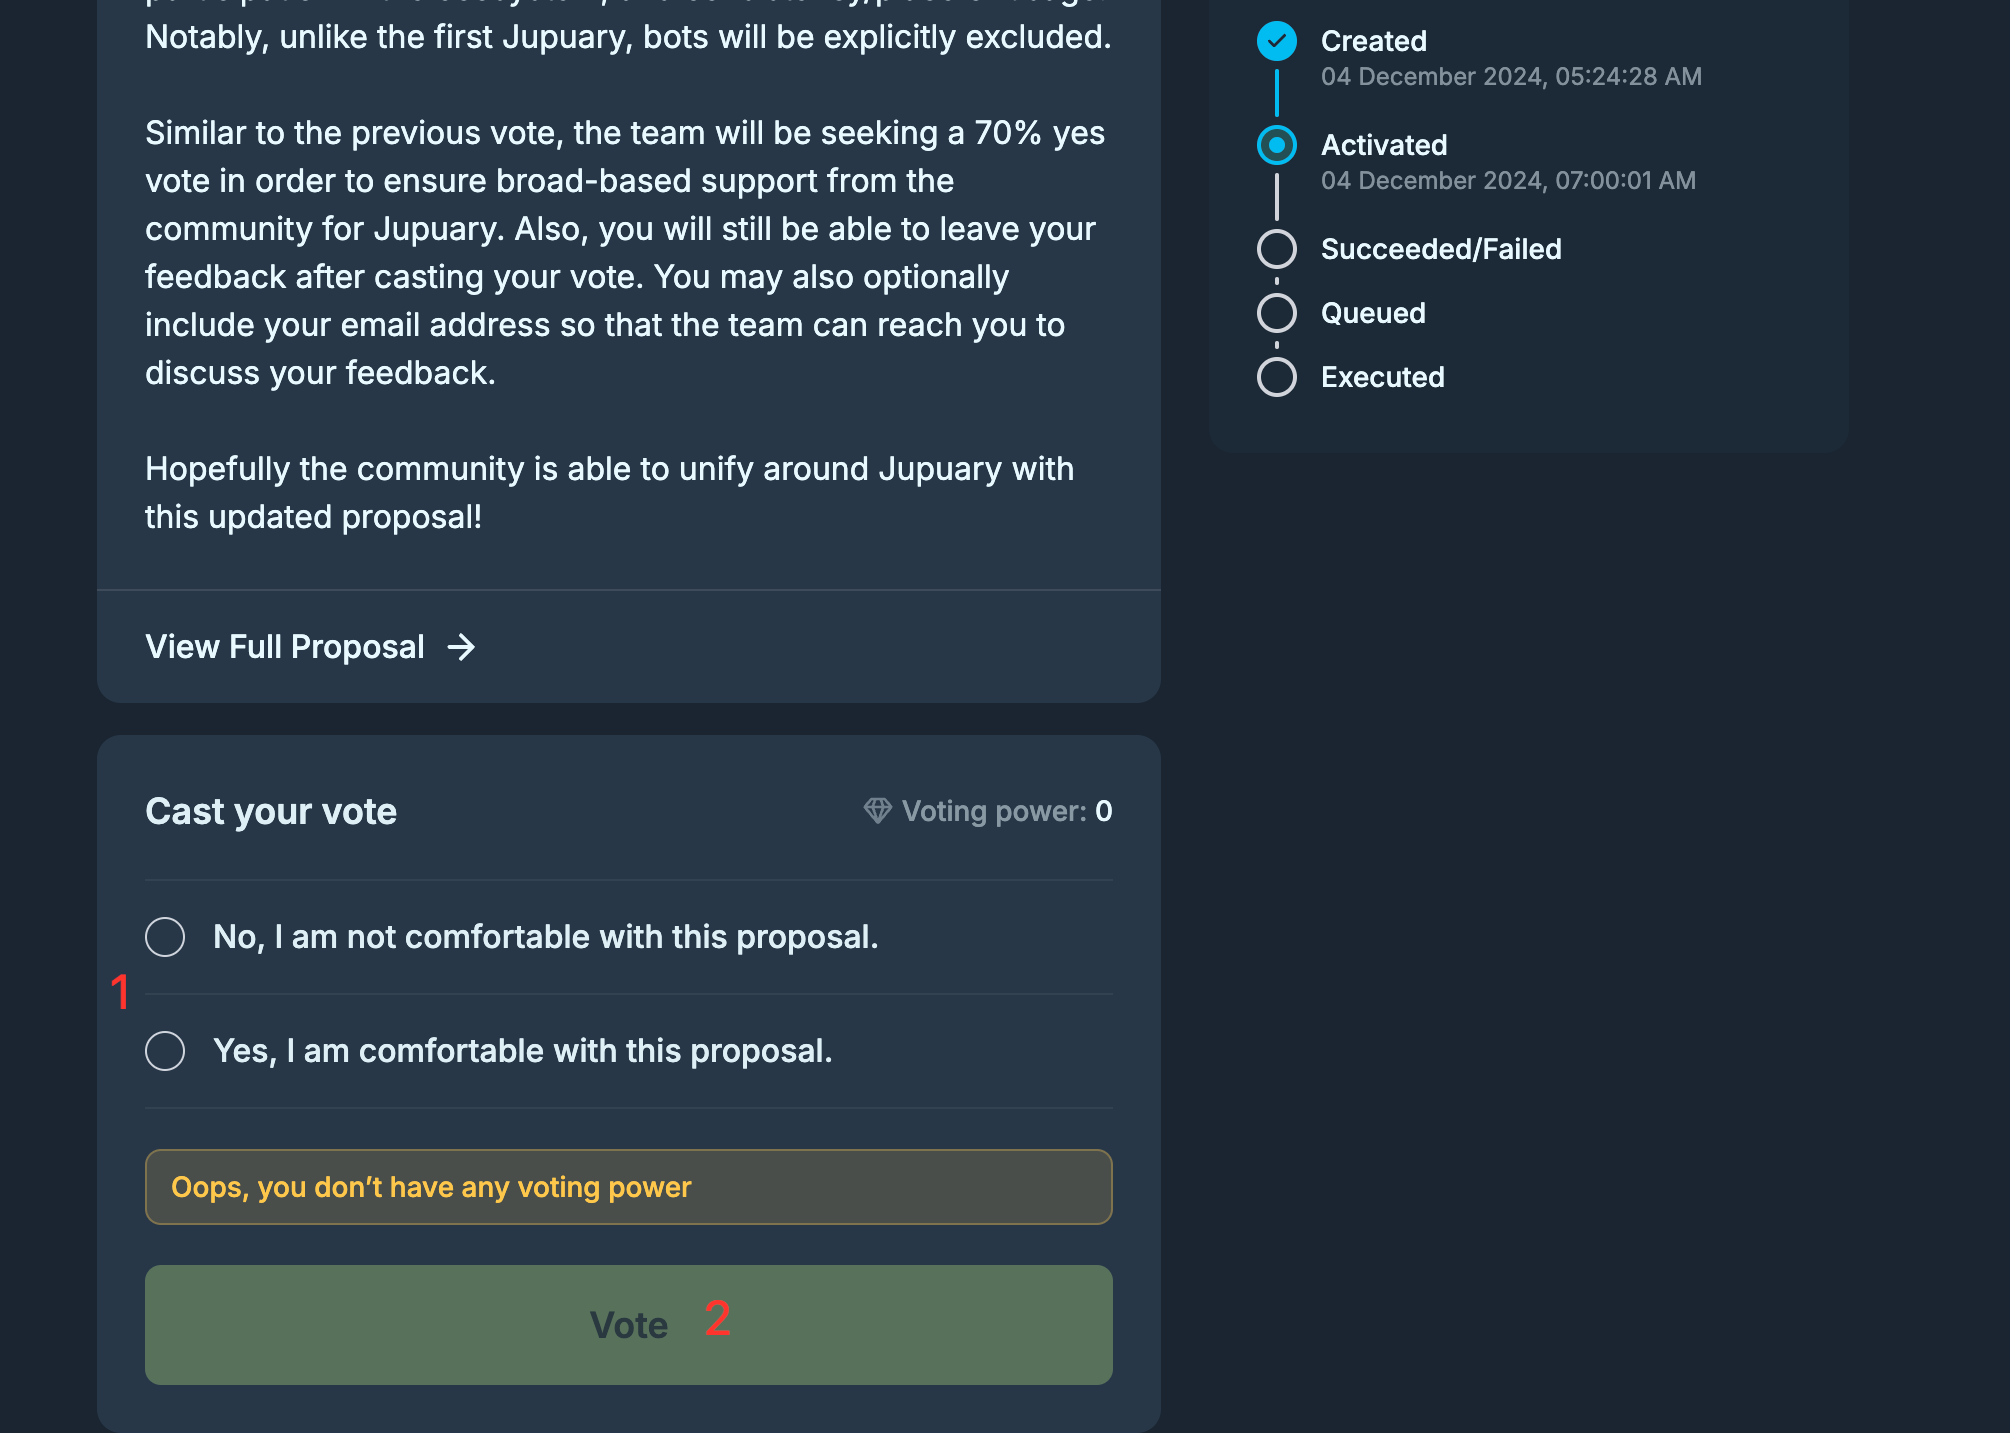
Task: Click the "Oops, you don't have any voting power" banner
Action: tap(628, 1187)
